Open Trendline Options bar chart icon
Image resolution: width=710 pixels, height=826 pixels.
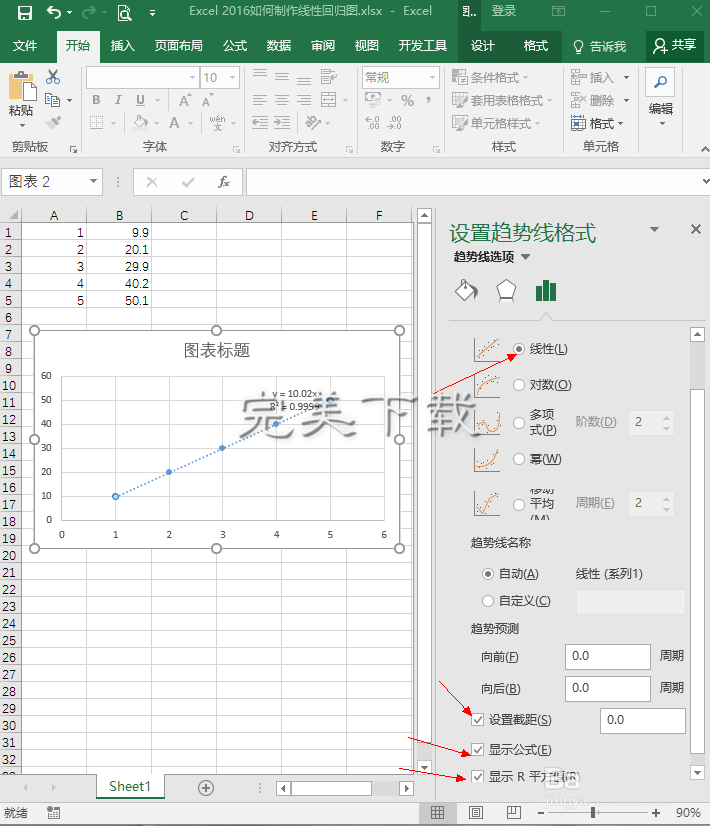(545, 291)
